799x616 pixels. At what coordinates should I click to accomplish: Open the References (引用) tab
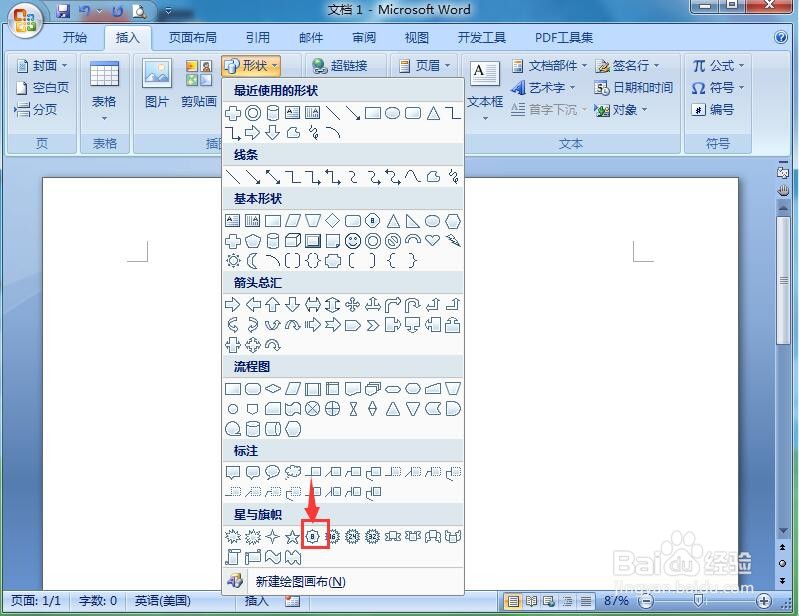(257, 38)
